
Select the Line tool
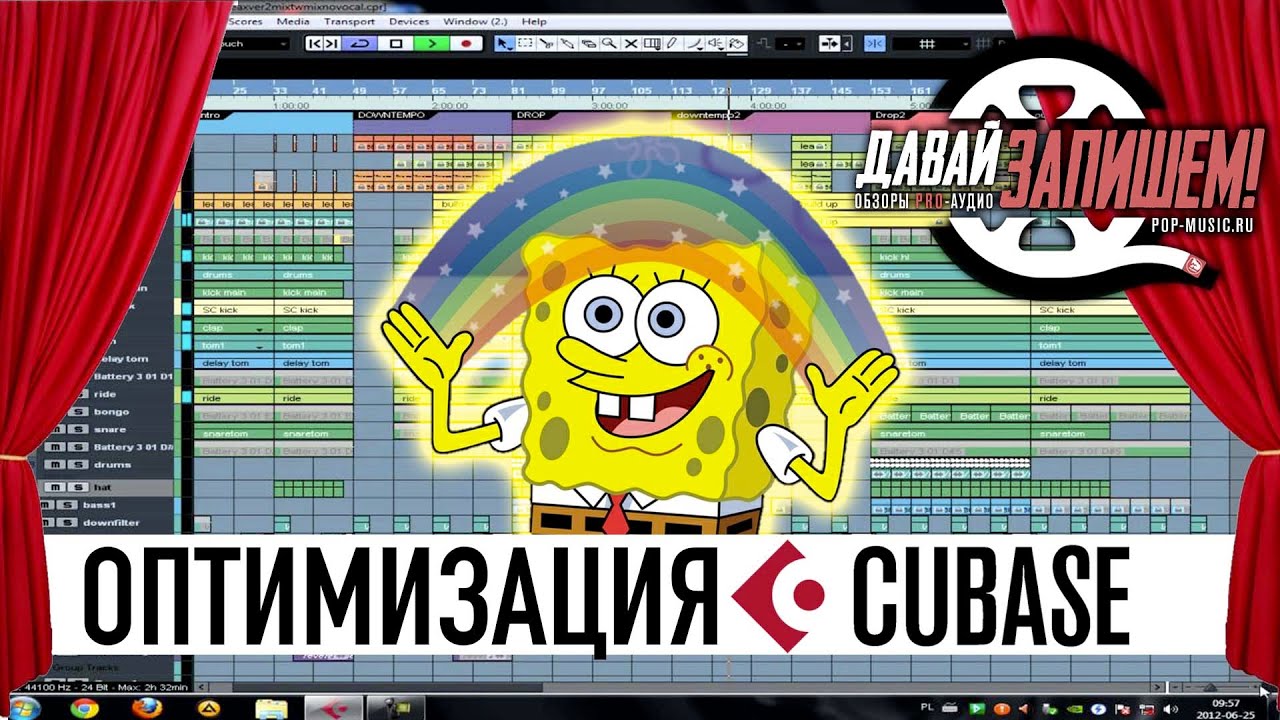(x=694, y=43)
